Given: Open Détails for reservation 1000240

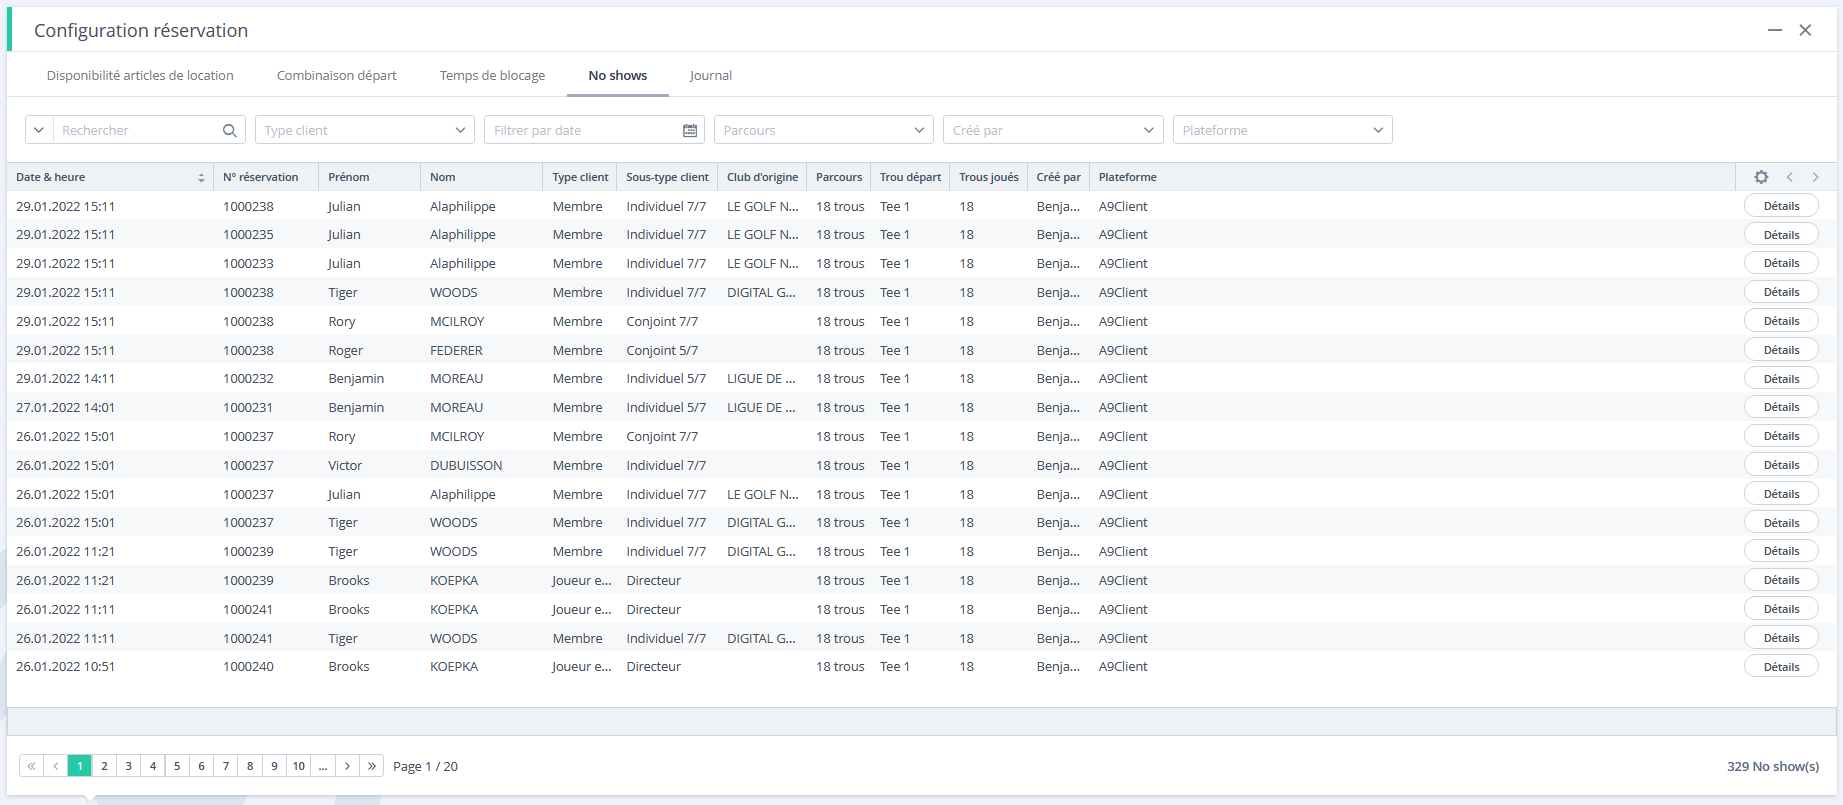Looking at the screenshot, I should click(x=1781, y=667).
